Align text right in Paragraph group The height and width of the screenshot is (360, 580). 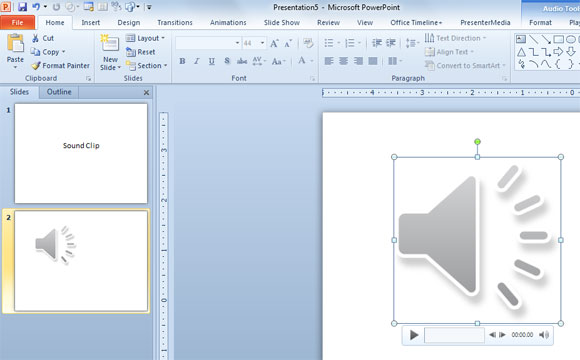(358, 61)
